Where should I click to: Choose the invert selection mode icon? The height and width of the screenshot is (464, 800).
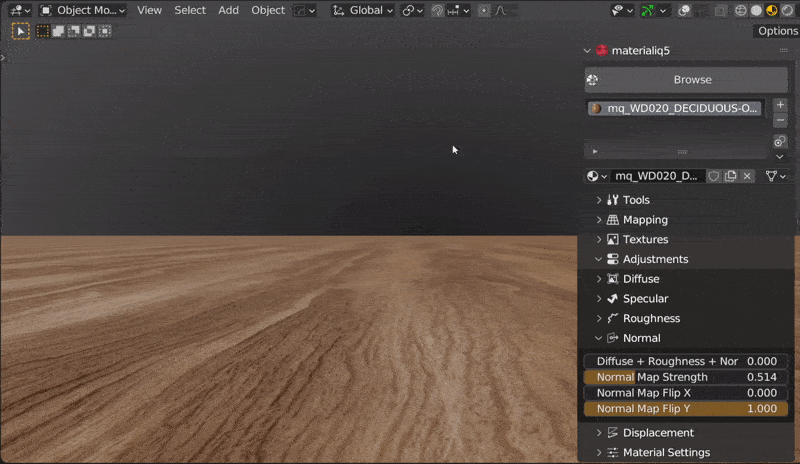pos(89,31)
